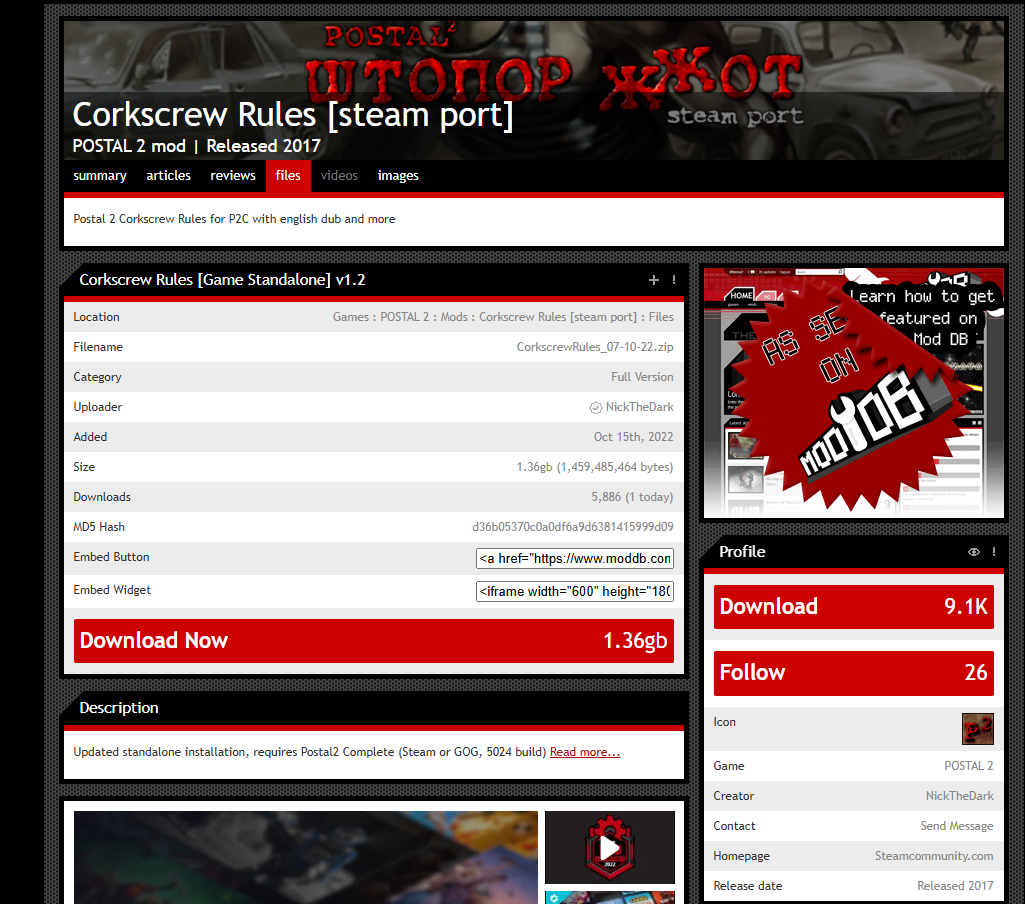Click the MD5 hash value
This screenshot has width=1025, height=904.
(573, 527)
